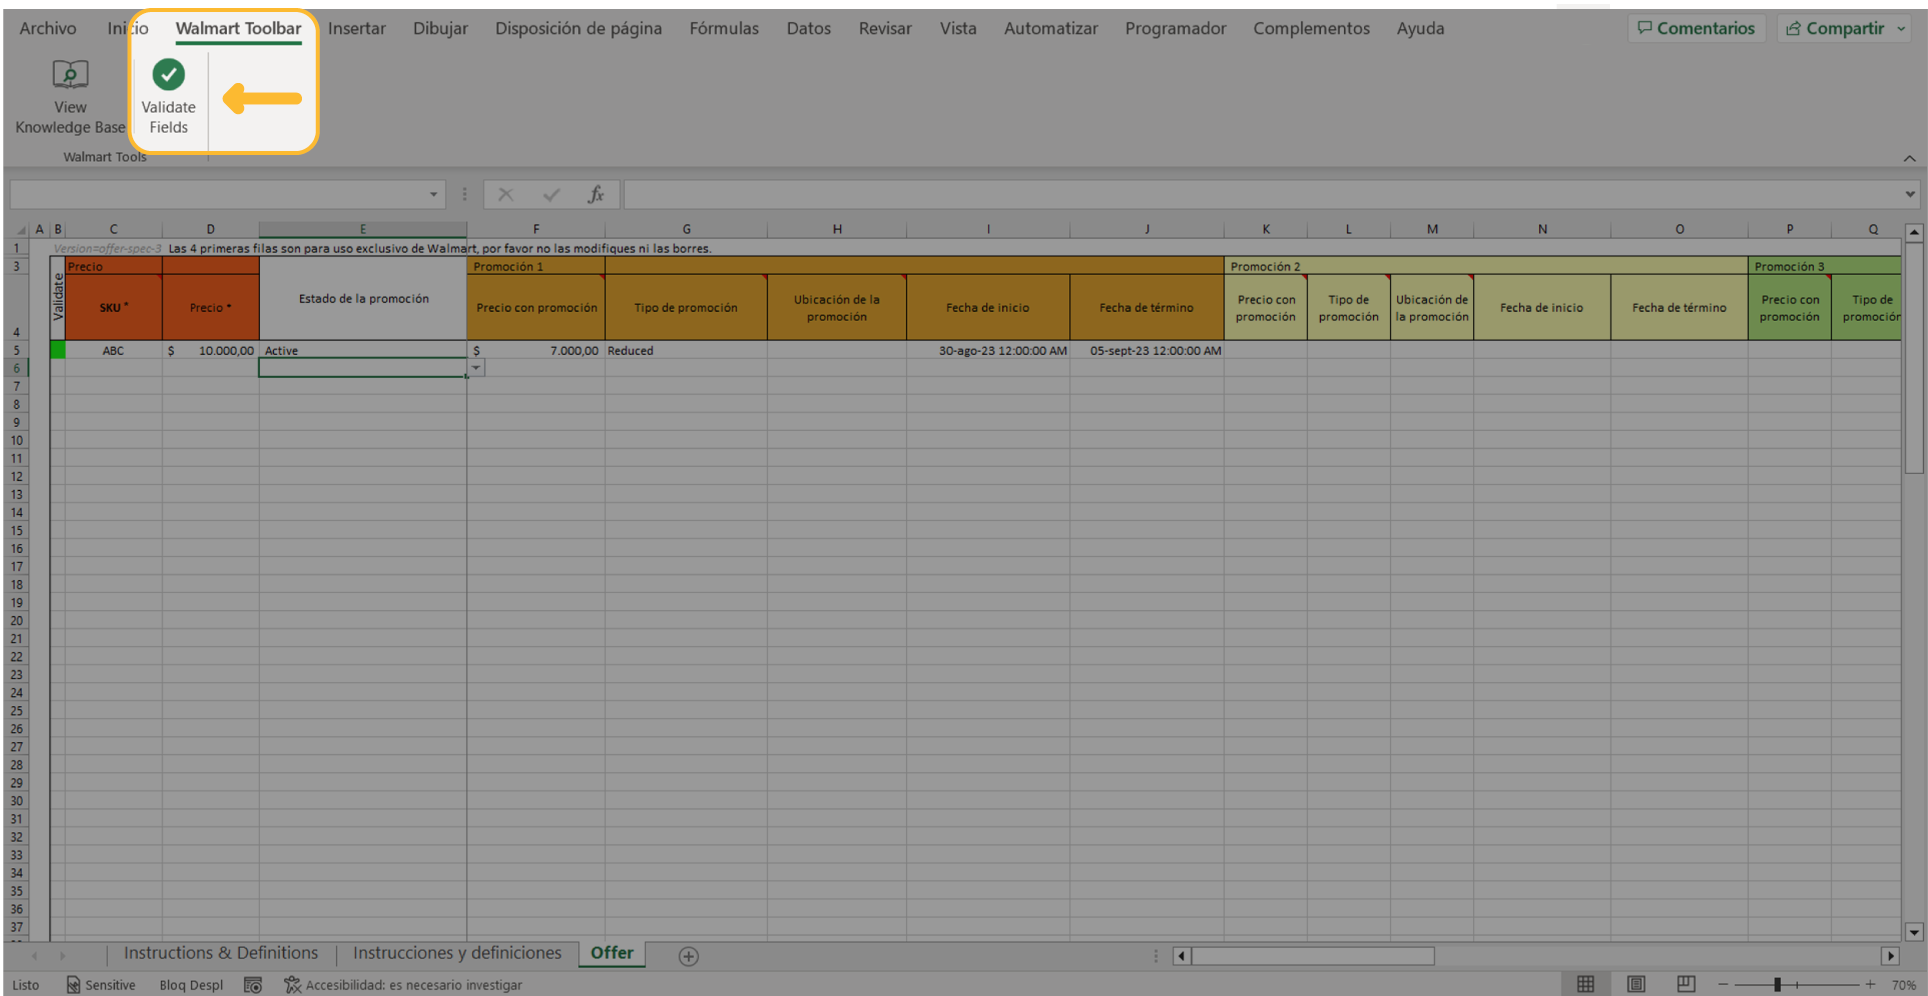The height and width of the screenshot is (996, 1928).
Task: Open the Compartir dropdown arrow
Action: coord(1901,29)
